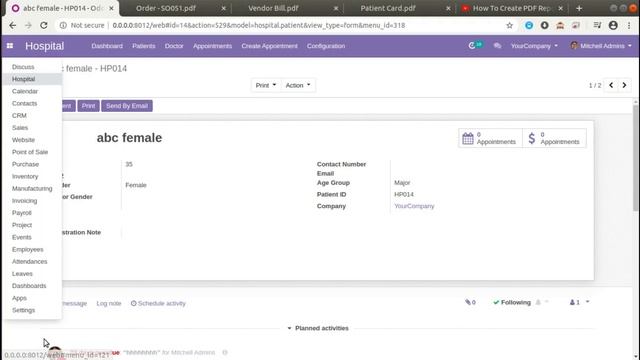This screenshot has height=360, width=640.
Task: Open Mitchell Admin user menu
Action: tap(601, 46)
